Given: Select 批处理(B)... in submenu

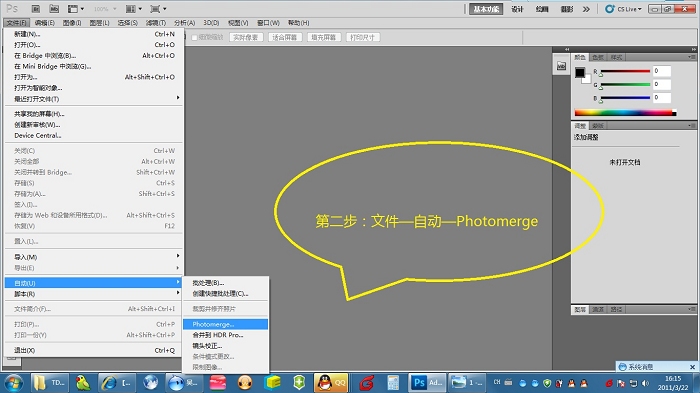Looking at the screenshot, I should [225, 283].
